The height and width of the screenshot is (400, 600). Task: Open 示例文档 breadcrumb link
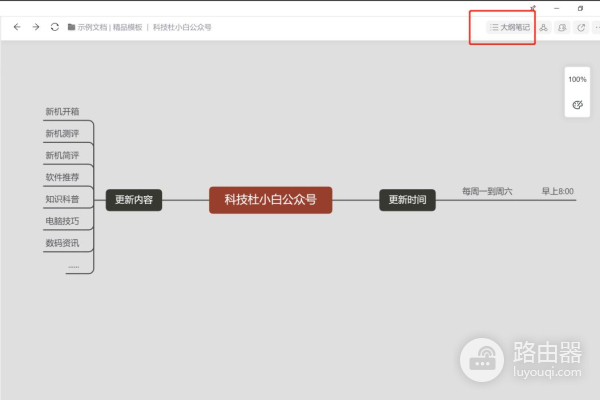pyautogui.click(x=92, y=27)
